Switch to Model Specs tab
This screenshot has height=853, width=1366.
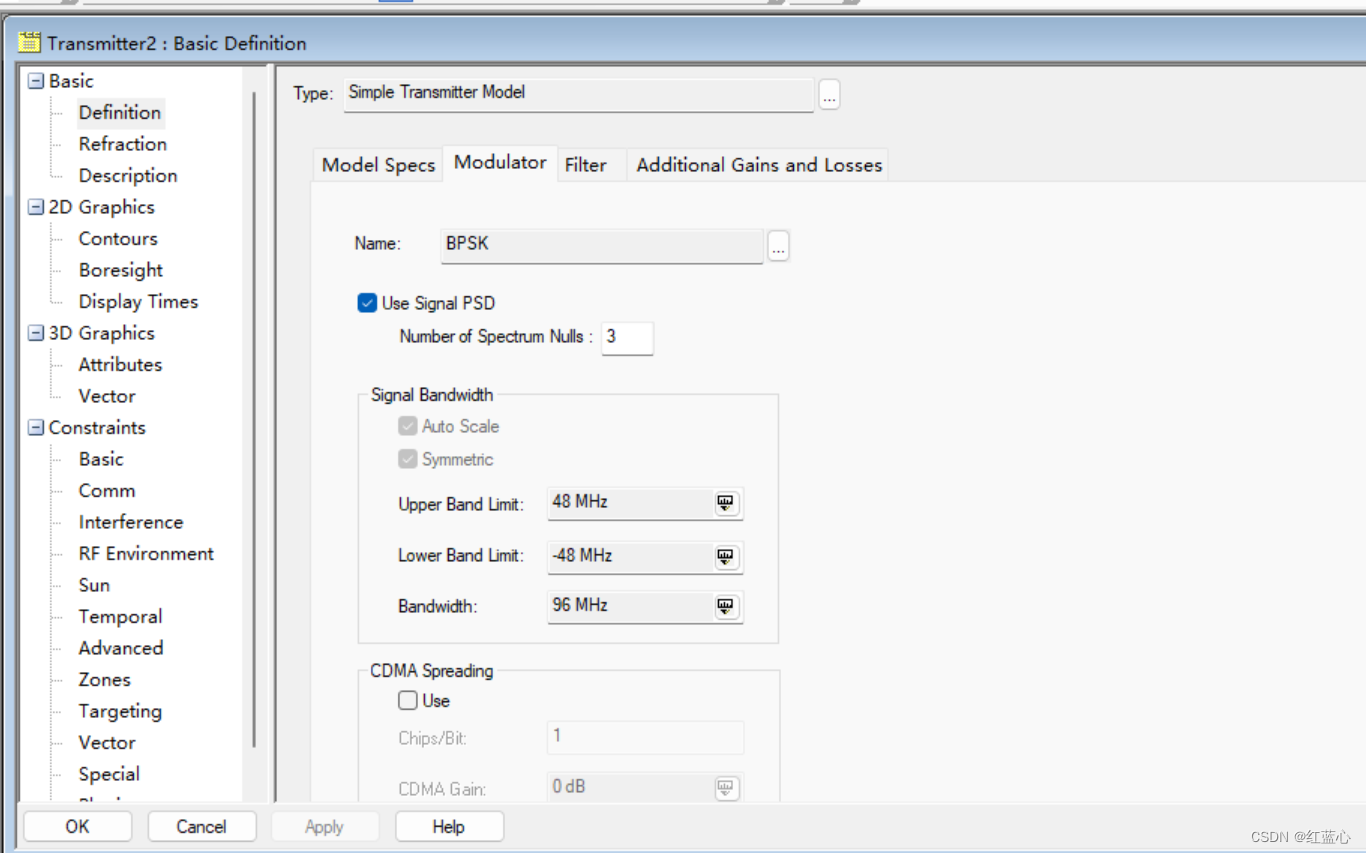(x=378, y=165)
